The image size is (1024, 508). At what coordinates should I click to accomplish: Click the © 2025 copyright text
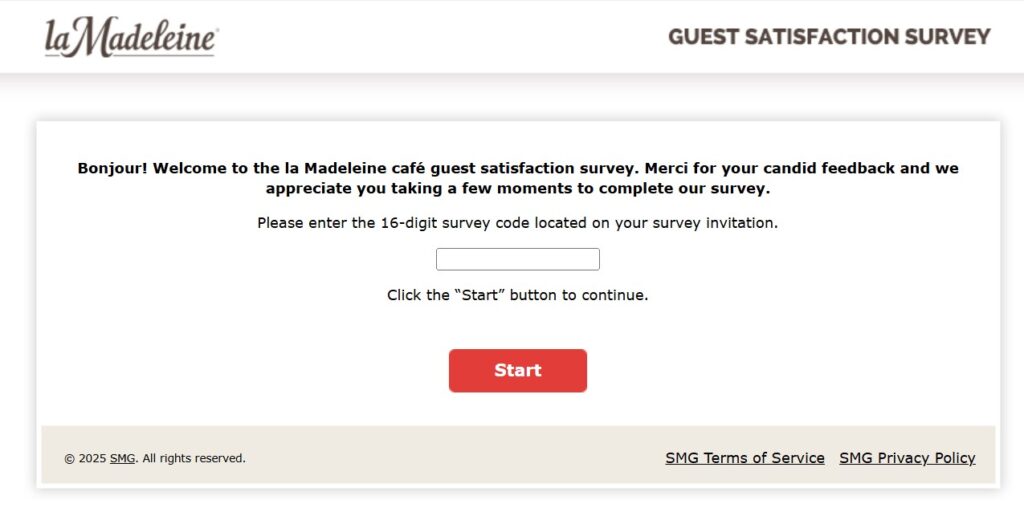[x=85, y=459]
